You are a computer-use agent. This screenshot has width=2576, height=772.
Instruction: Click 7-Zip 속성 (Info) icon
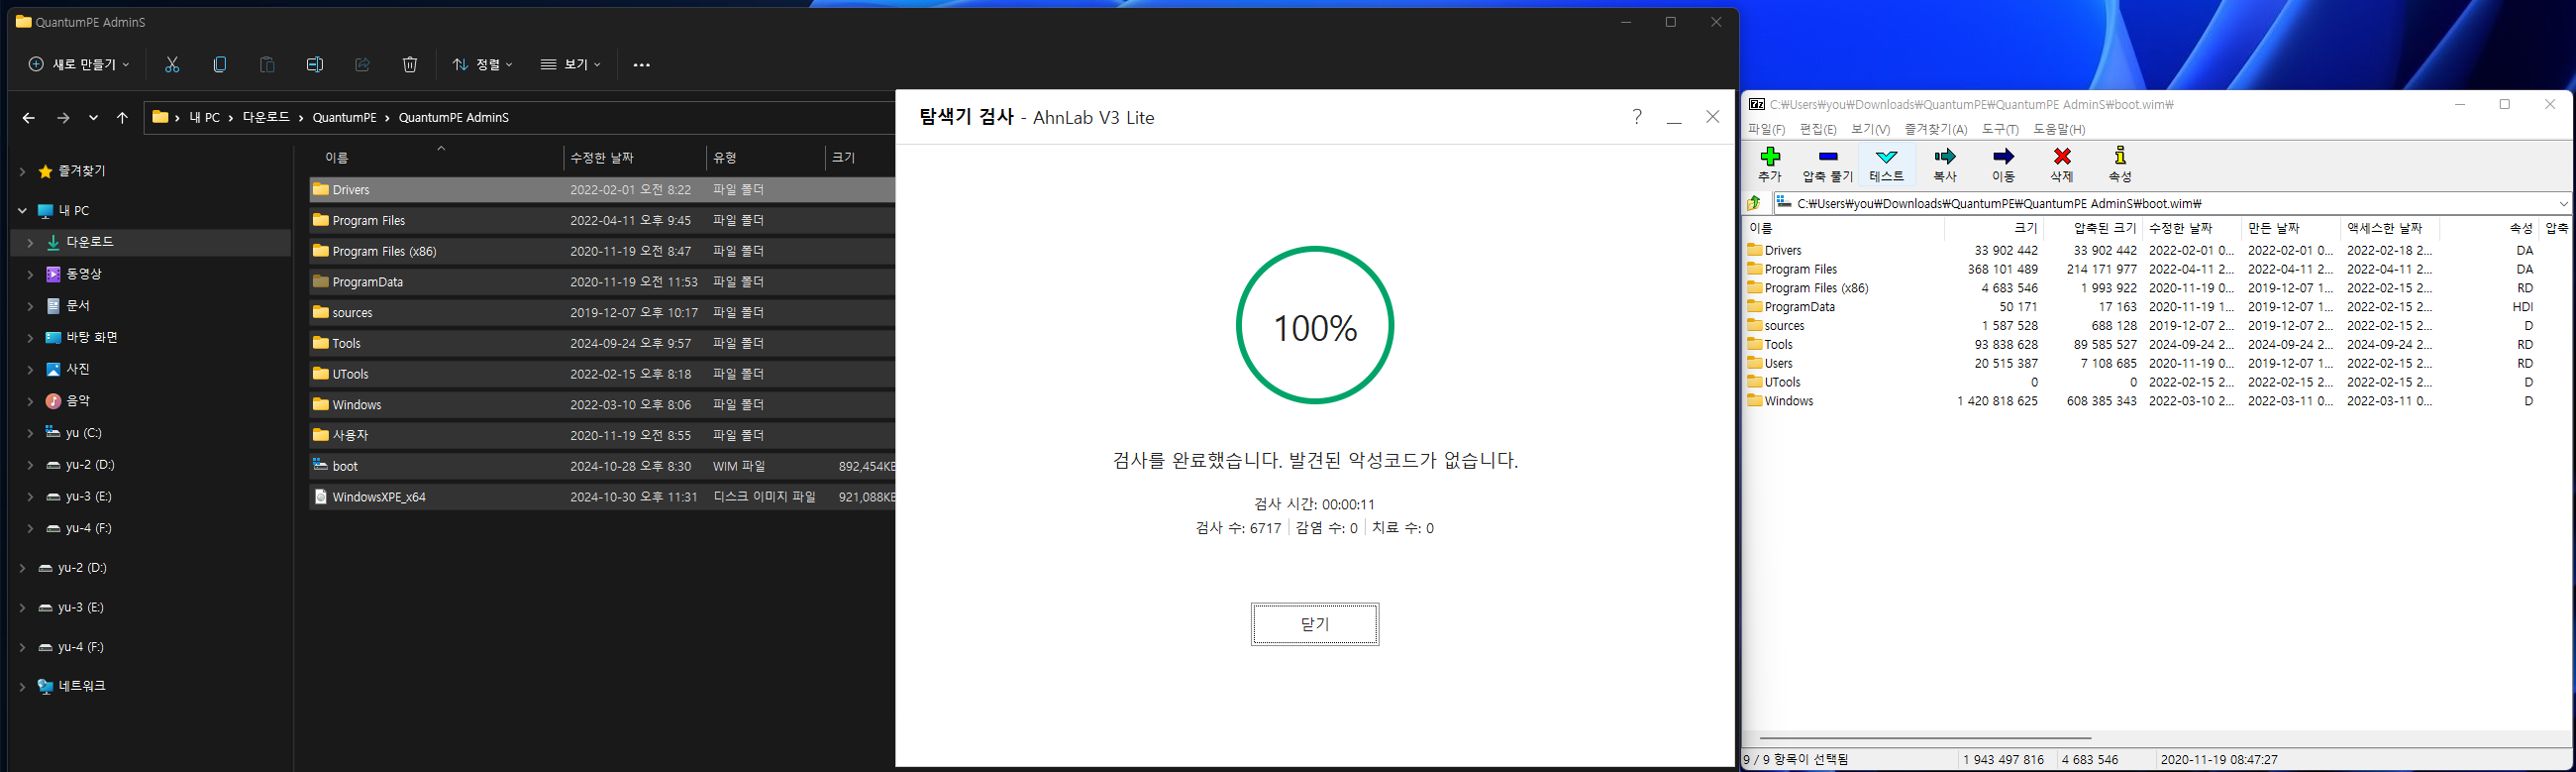(x=2120, y=165)
